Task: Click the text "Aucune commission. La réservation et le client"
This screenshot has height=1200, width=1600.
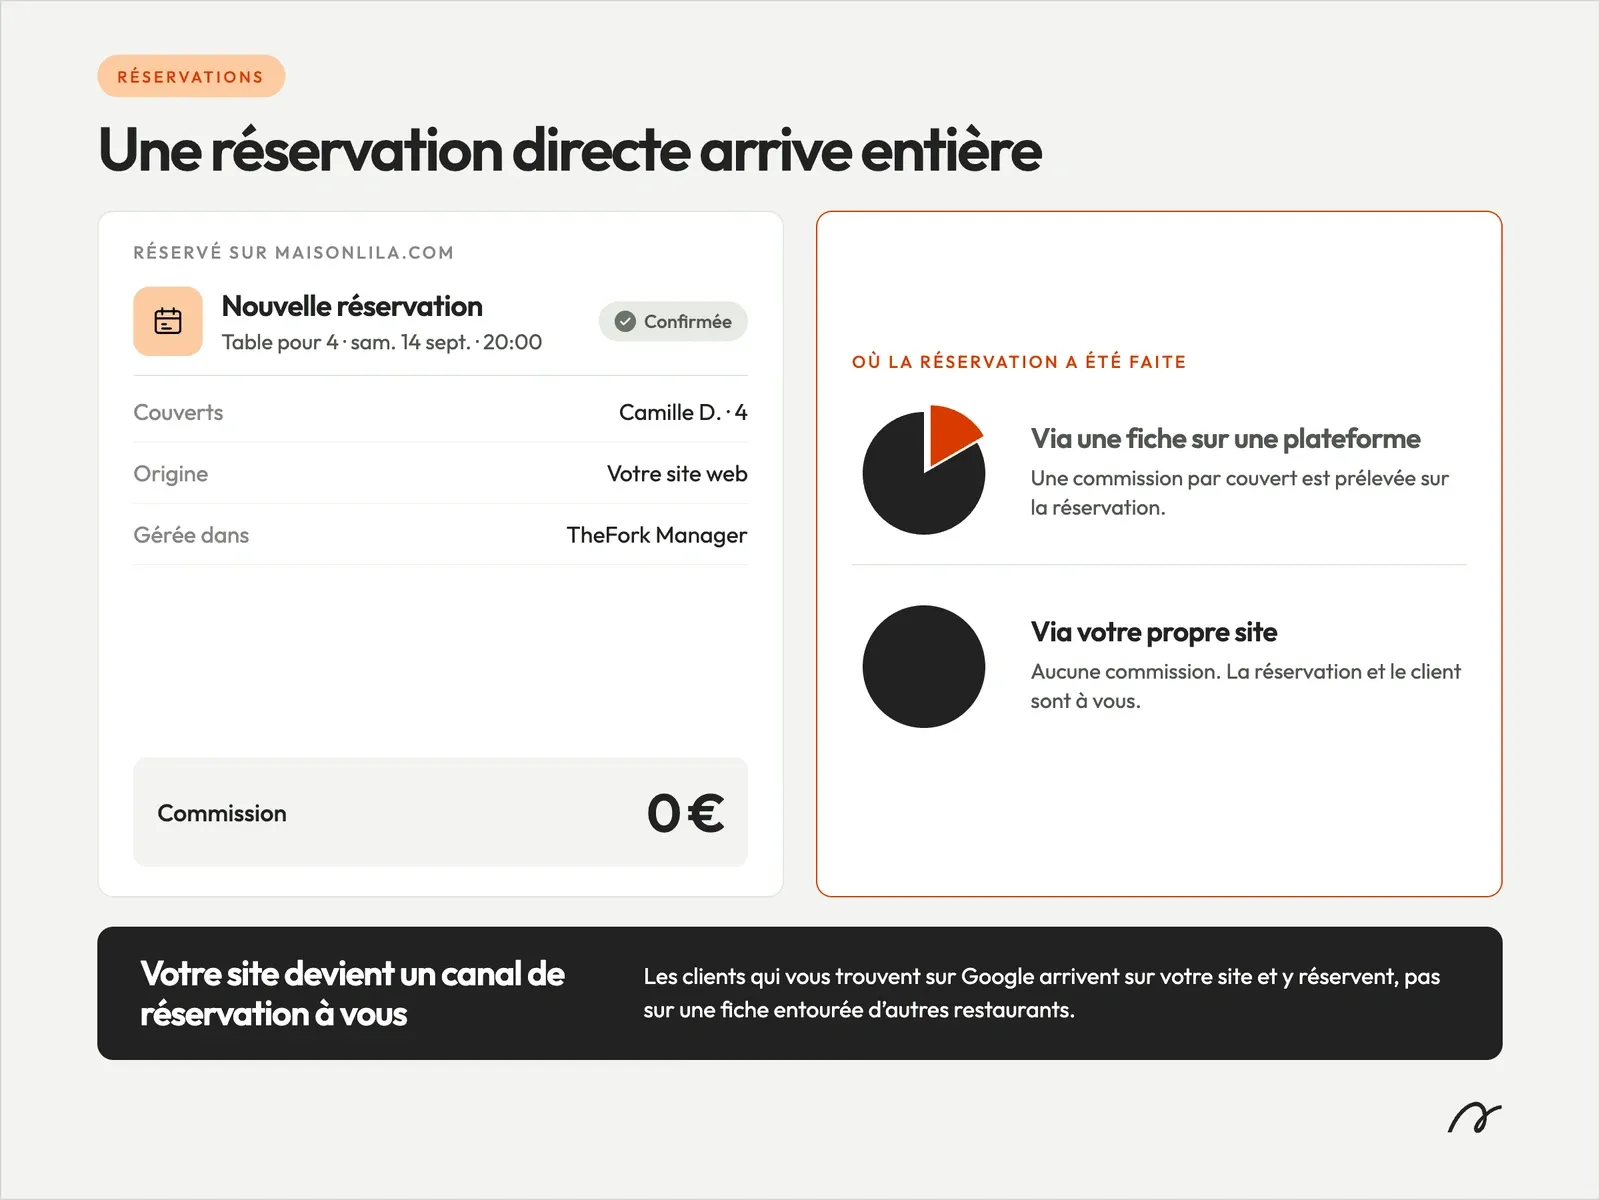Action: (1246, 672)
